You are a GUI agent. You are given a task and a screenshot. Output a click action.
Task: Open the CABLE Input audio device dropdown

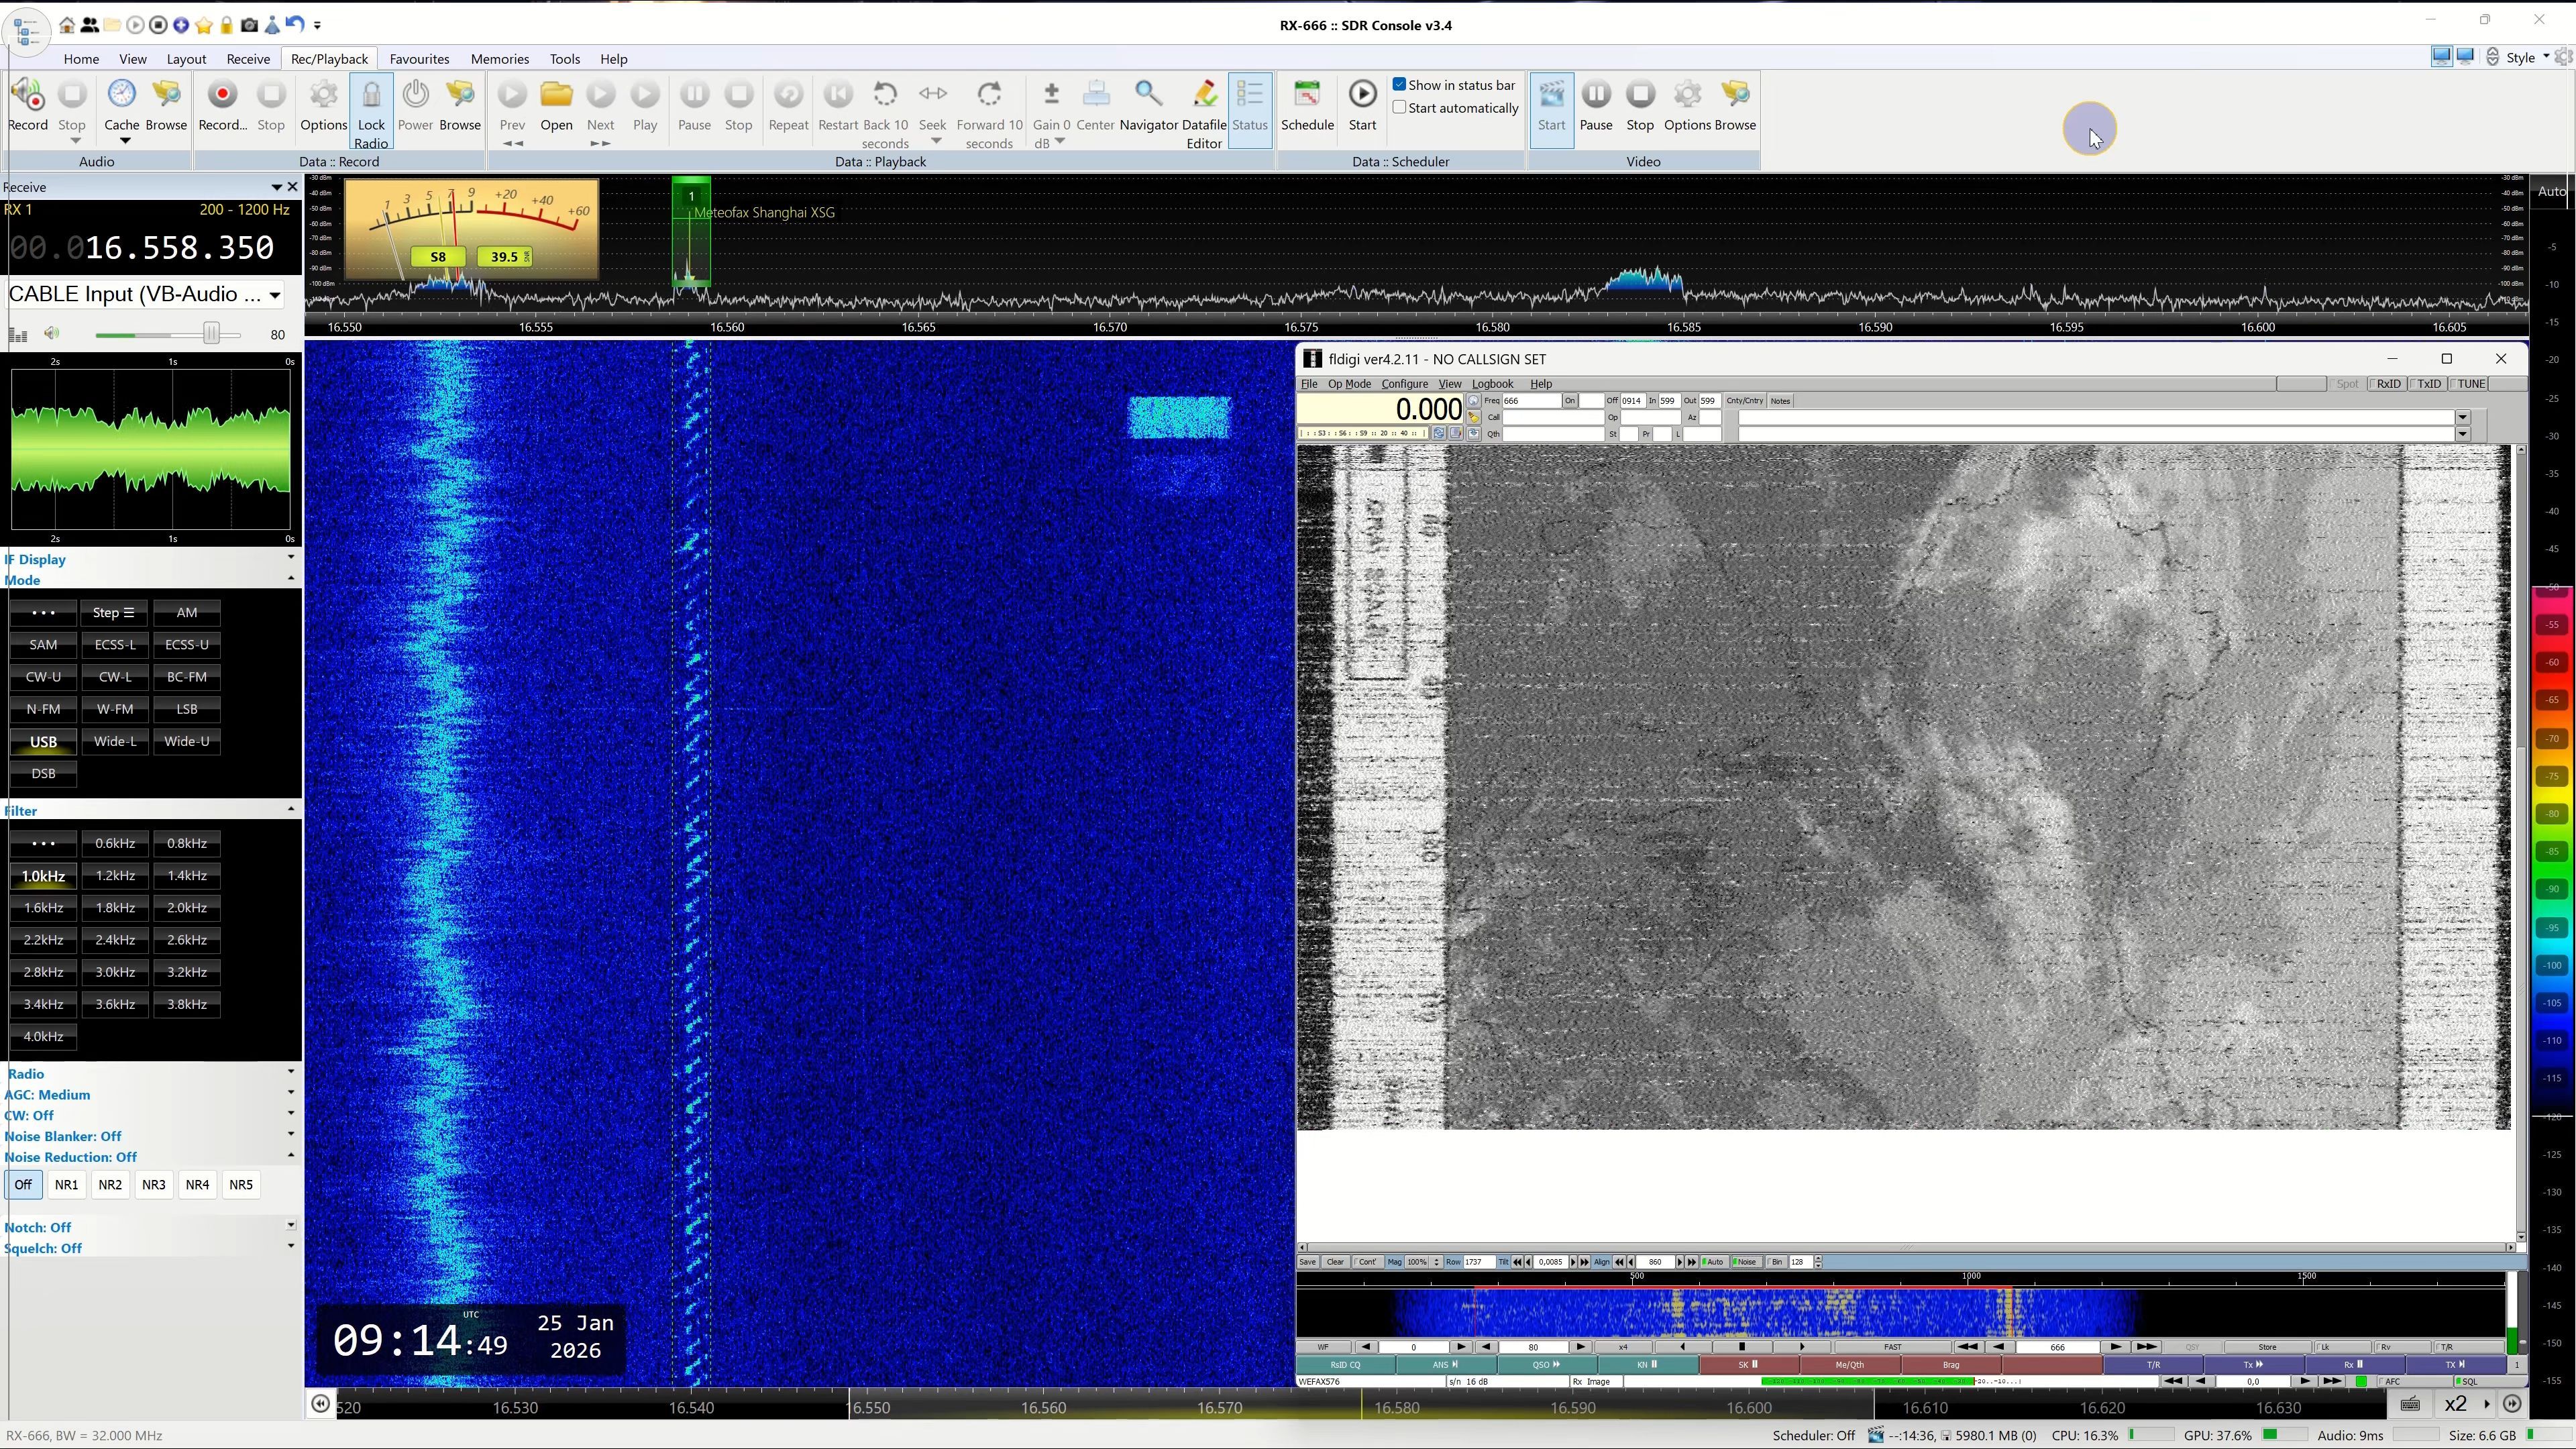point(274,295)
